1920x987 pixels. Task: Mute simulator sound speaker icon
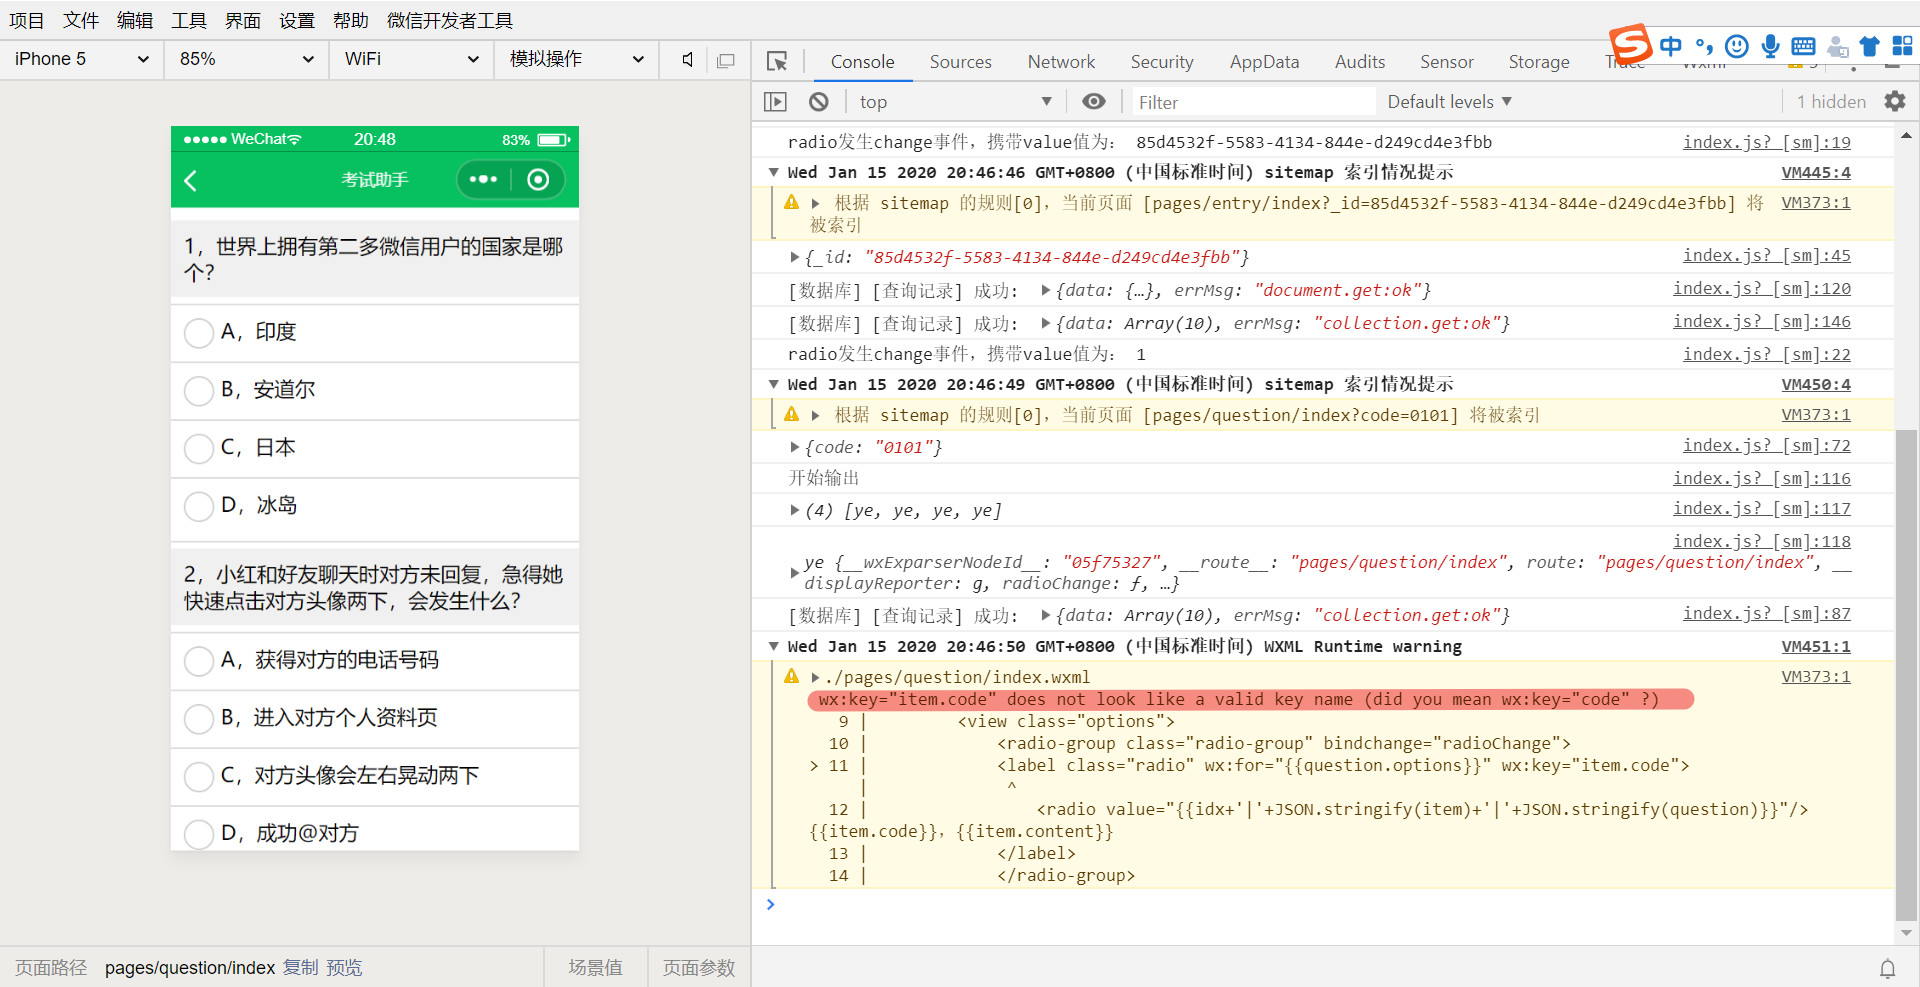click(687, 60)
